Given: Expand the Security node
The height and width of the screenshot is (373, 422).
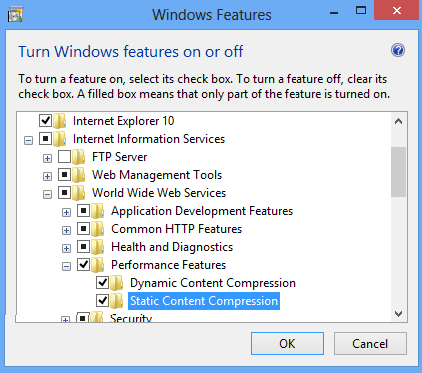Looking at the screenshot, I should [x=66, y=319].
